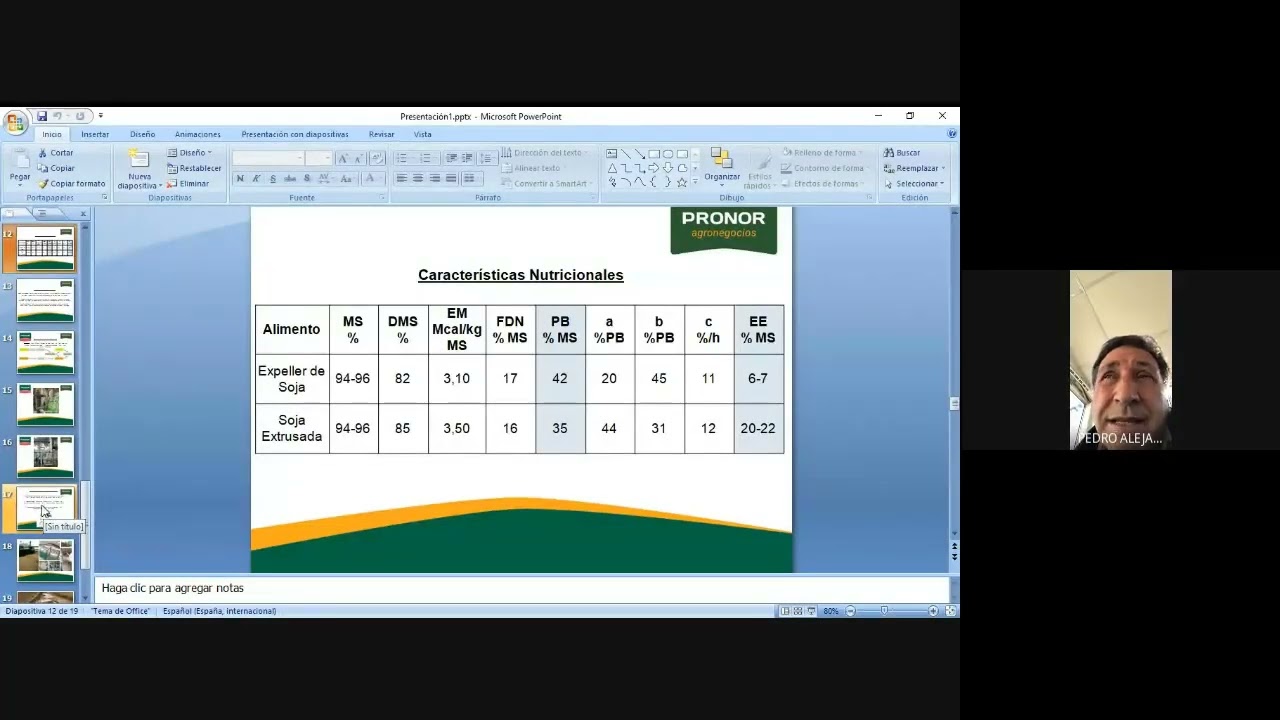Open the Diseño ribbon tab
This screenshot has width=1280, height=720.
point(142,134)
